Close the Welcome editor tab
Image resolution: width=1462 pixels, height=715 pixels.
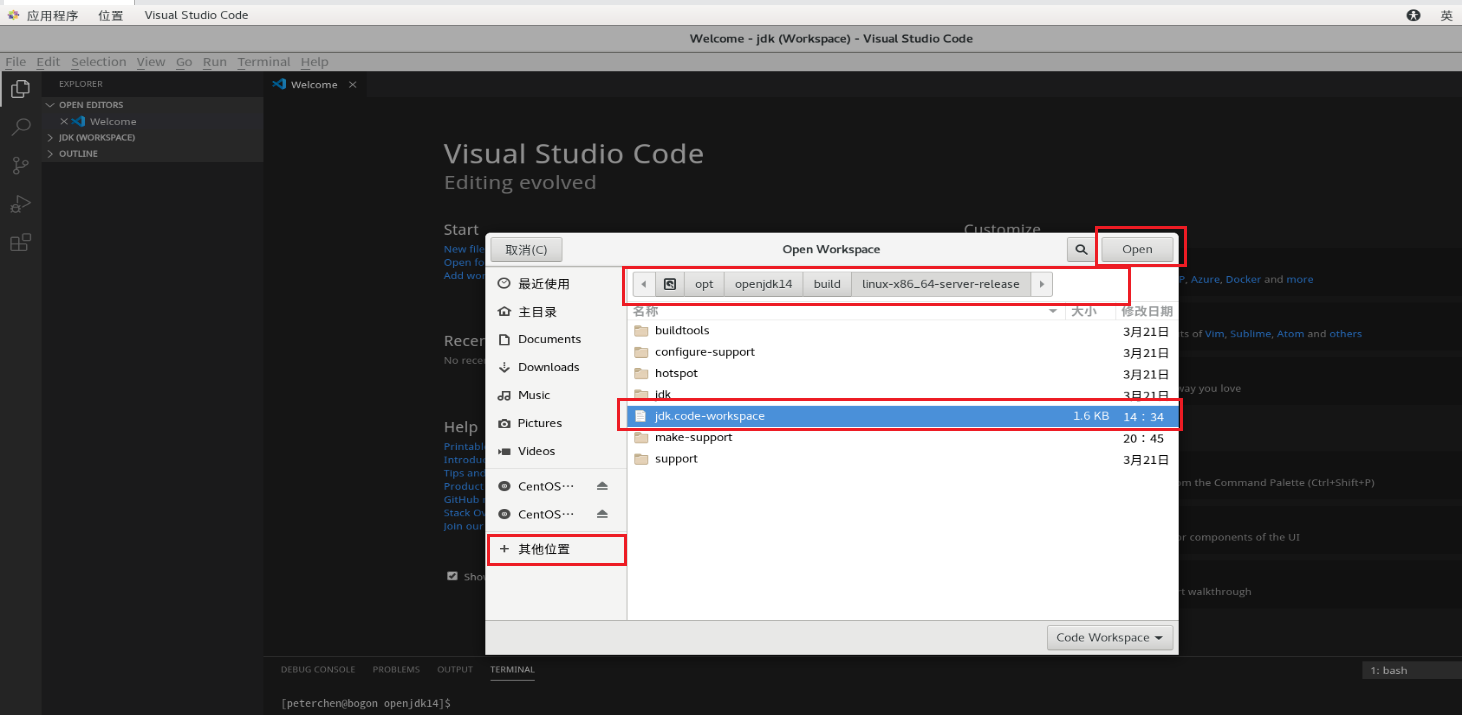(352, 85)
